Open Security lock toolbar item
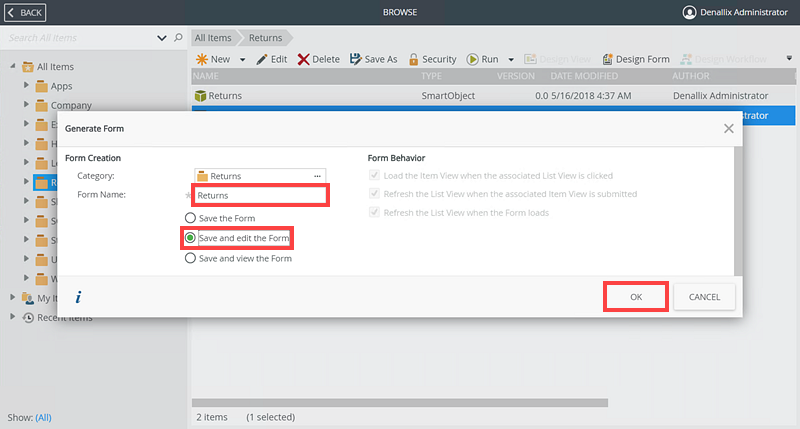Image resolution: width=800 pixels, height=429 pixels. [433, 59]
